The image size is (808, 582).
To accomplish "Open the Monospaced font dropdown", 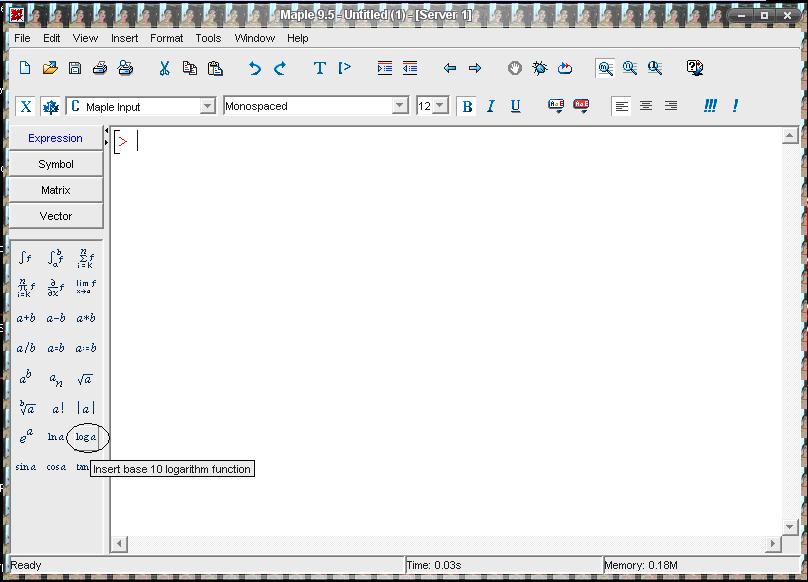I will 400,106.
